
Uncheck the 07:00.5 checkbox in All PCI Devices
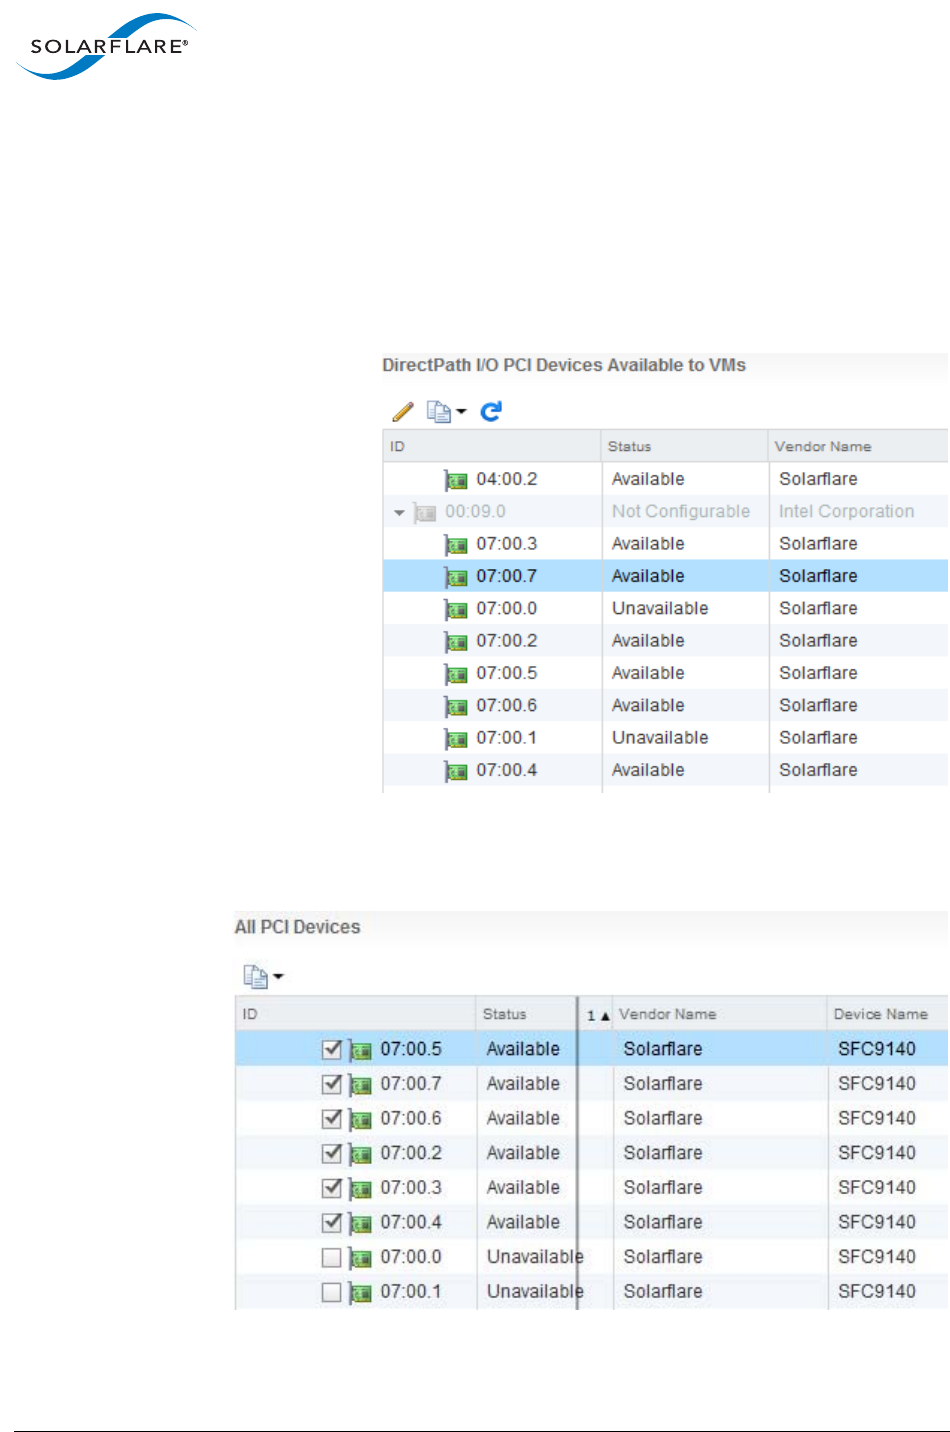click(332, 1049)
